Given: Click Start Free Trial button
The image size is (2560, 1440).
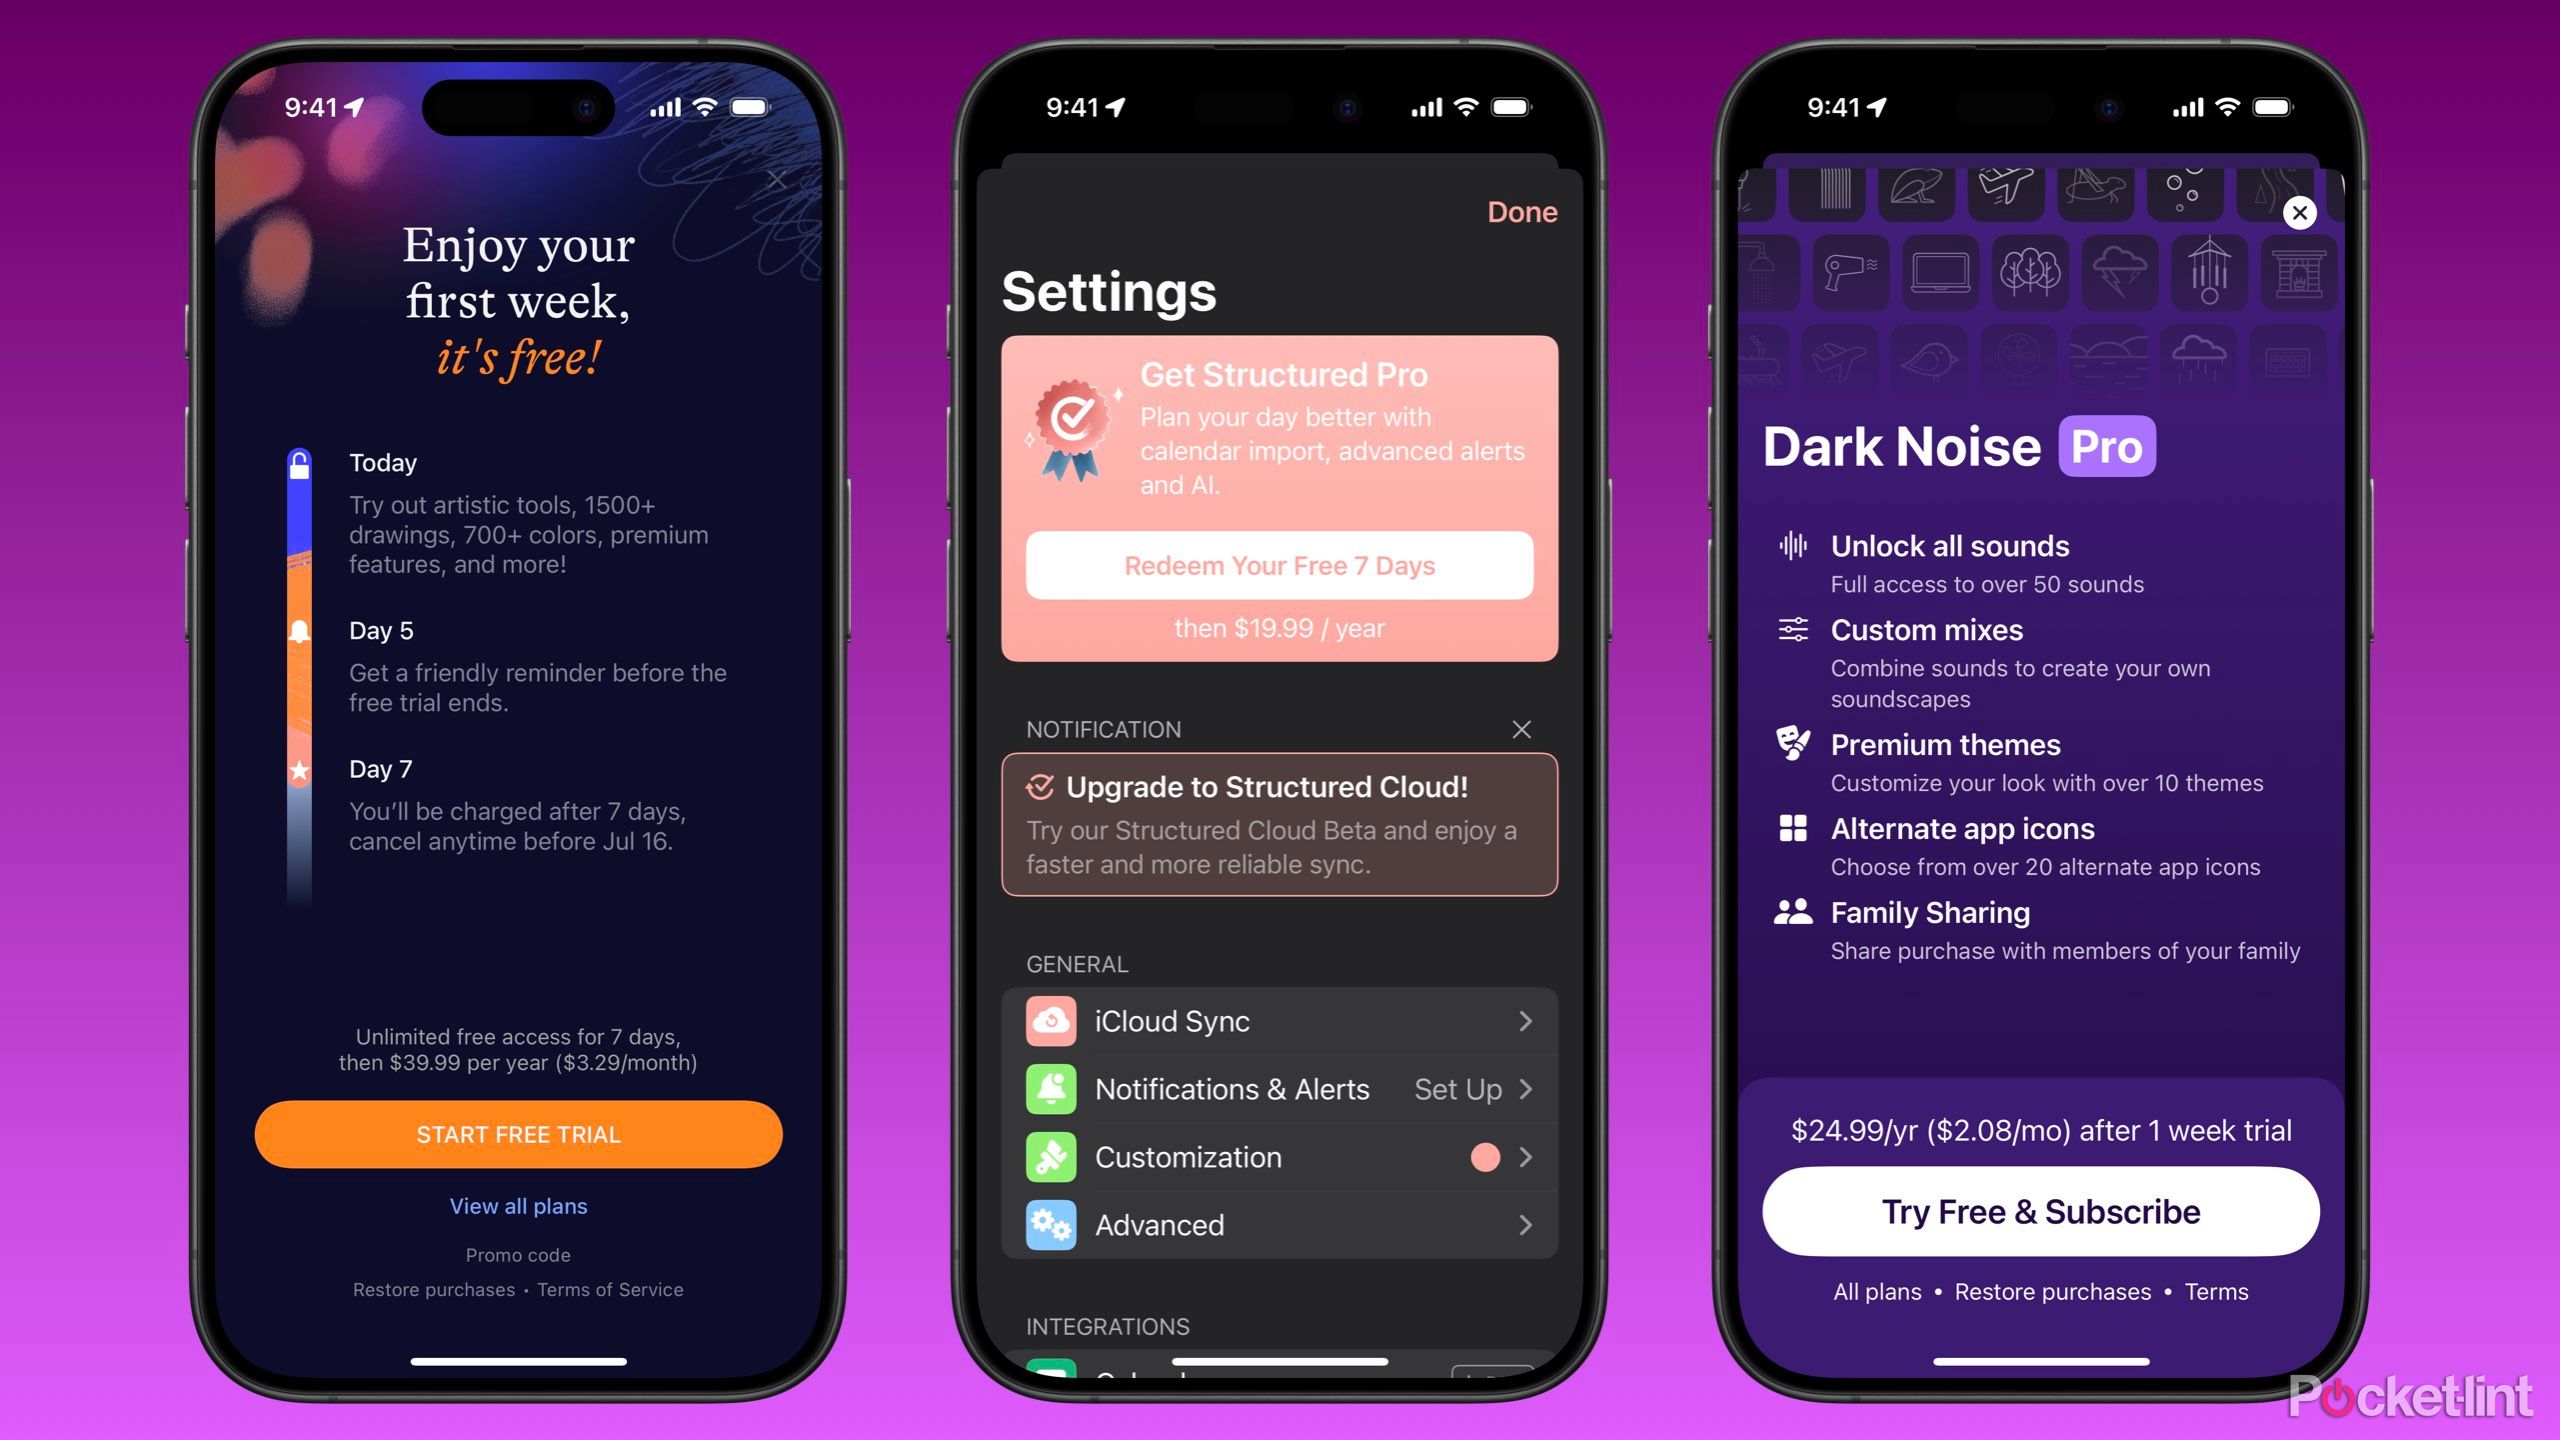Looking at the screenshot, I should click(517, 1132).
